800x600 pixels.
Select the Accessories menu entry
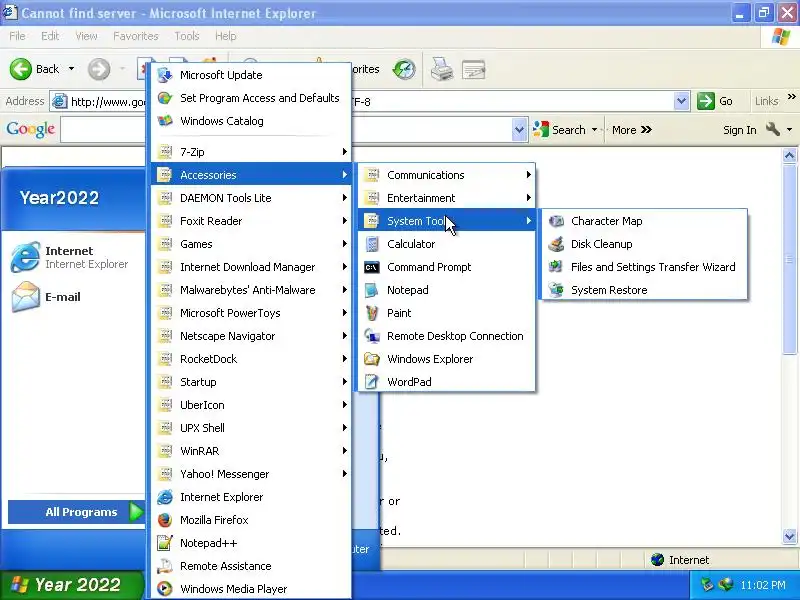click(x=251, y=175)
